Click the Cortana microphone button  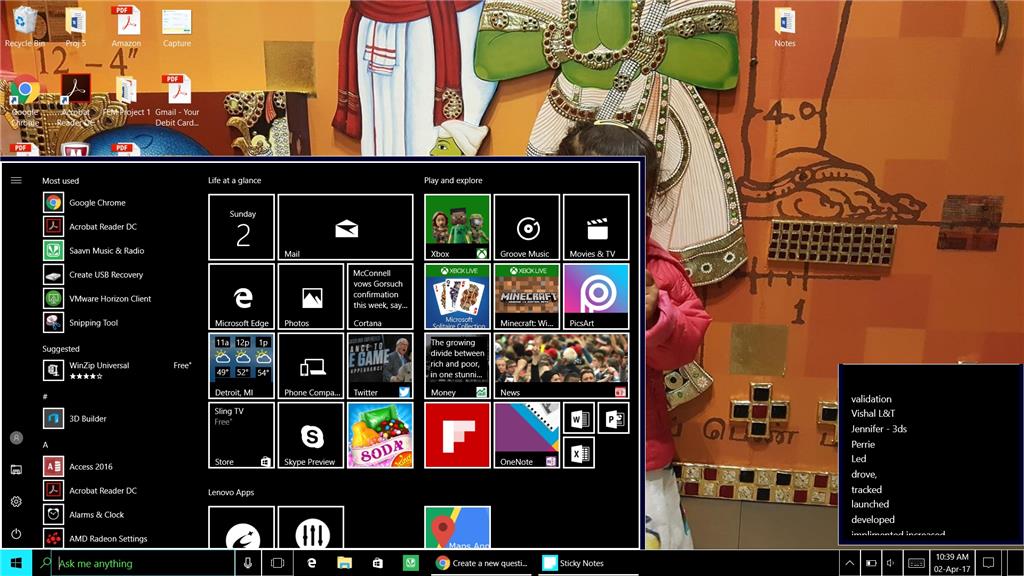pyautogui.click(x=248, y=563)
